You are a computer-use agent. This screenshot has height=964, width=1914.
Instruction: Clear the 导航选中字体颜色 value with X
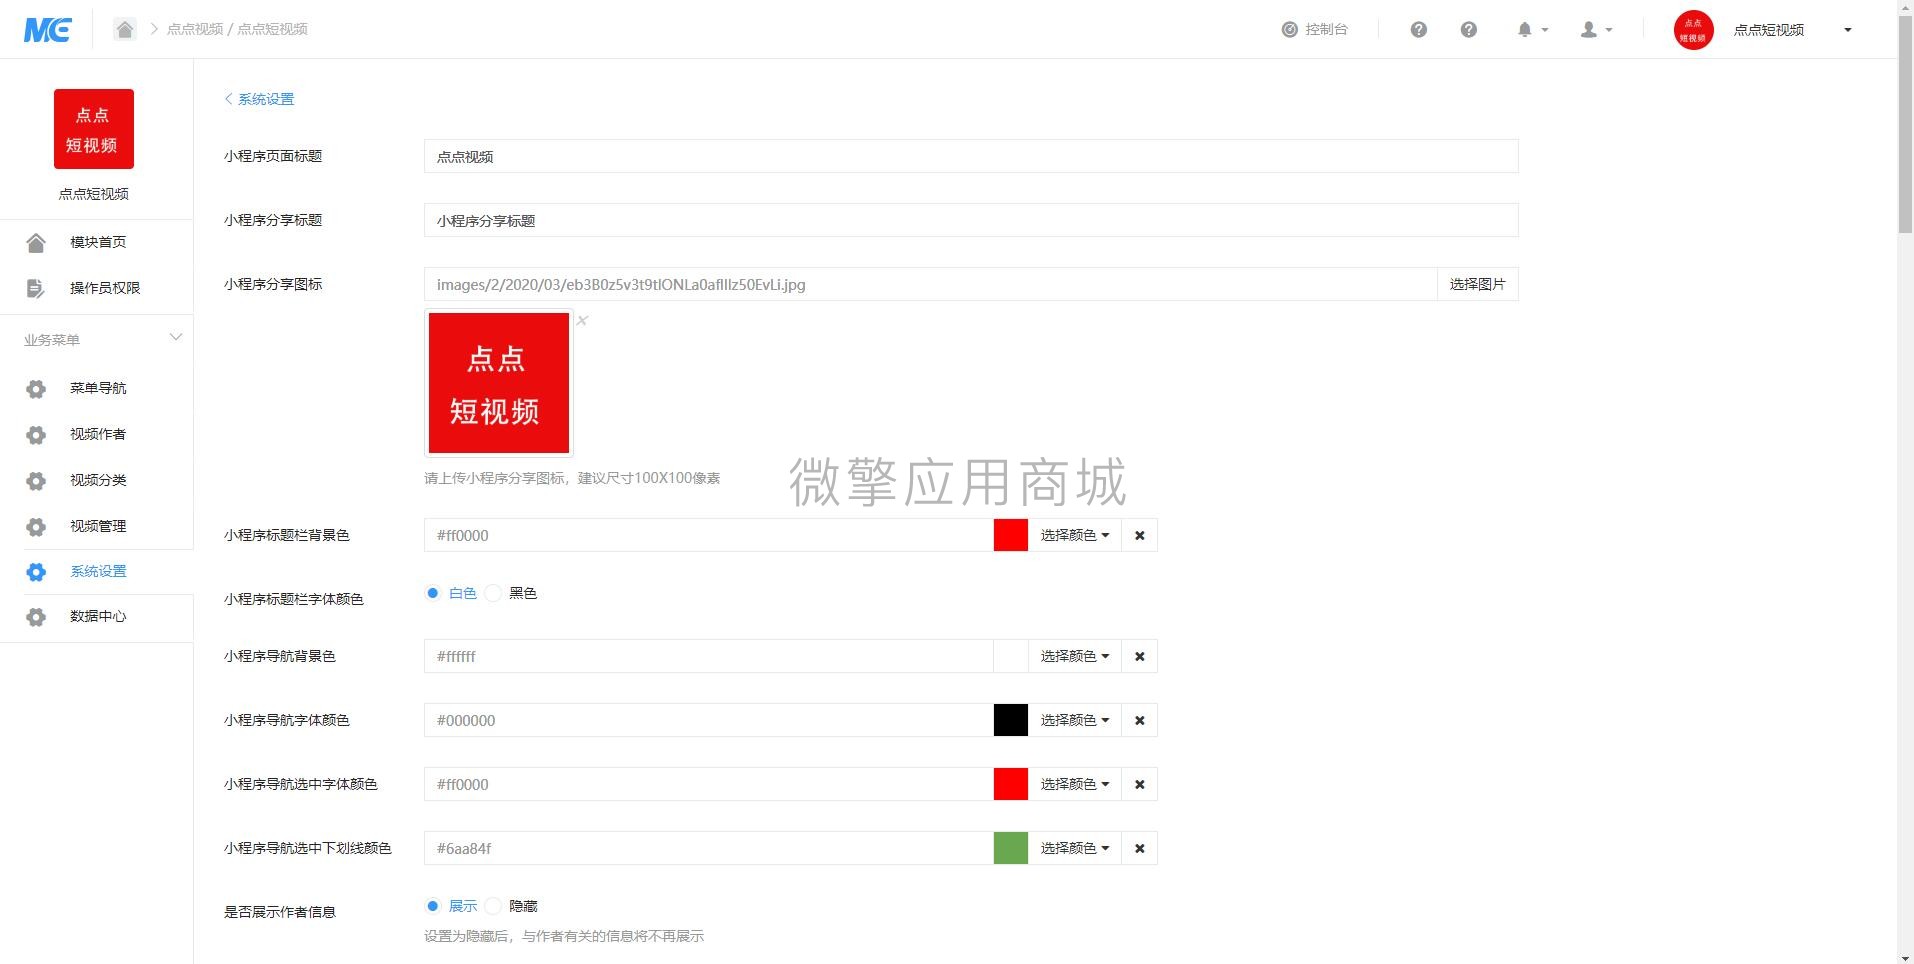point(1139,784)
